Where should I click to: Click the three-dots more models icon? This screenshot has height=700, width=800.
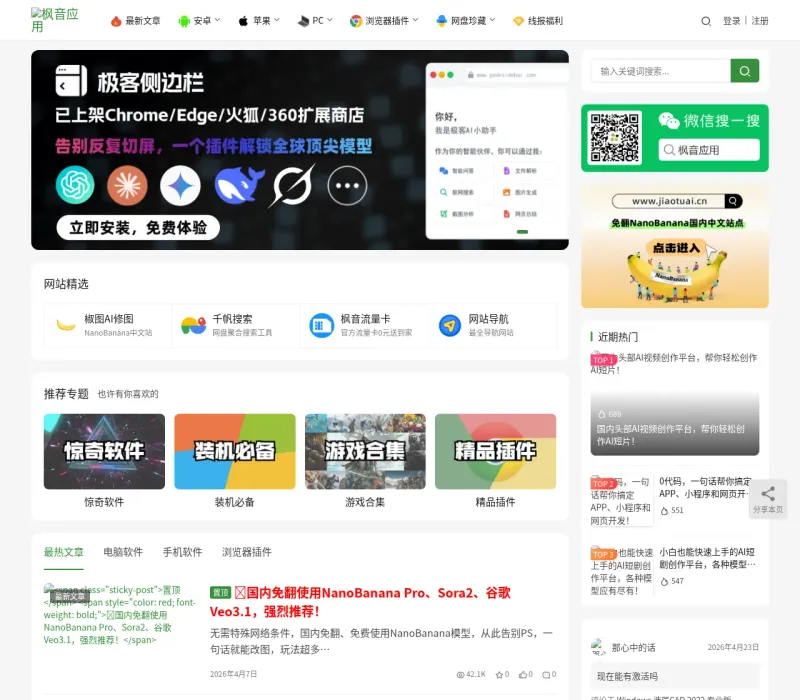click(x=347, y=185)
